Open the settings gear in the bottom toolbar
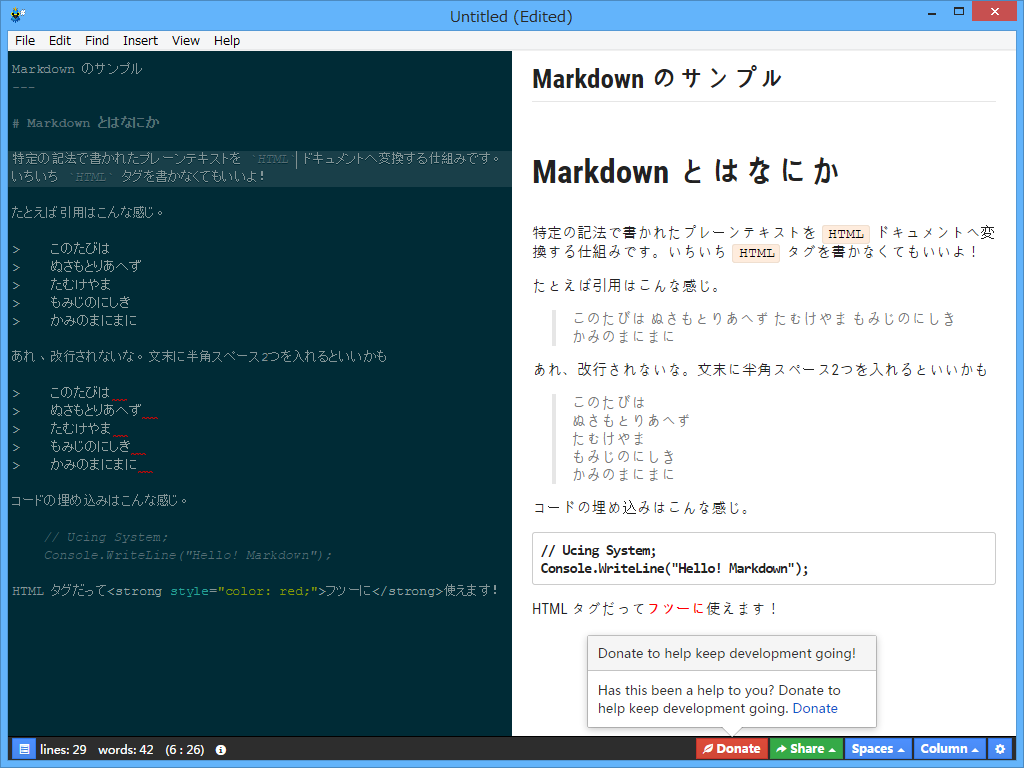The height and width of the screenshot is (768, 1024). coord(1001,748)
